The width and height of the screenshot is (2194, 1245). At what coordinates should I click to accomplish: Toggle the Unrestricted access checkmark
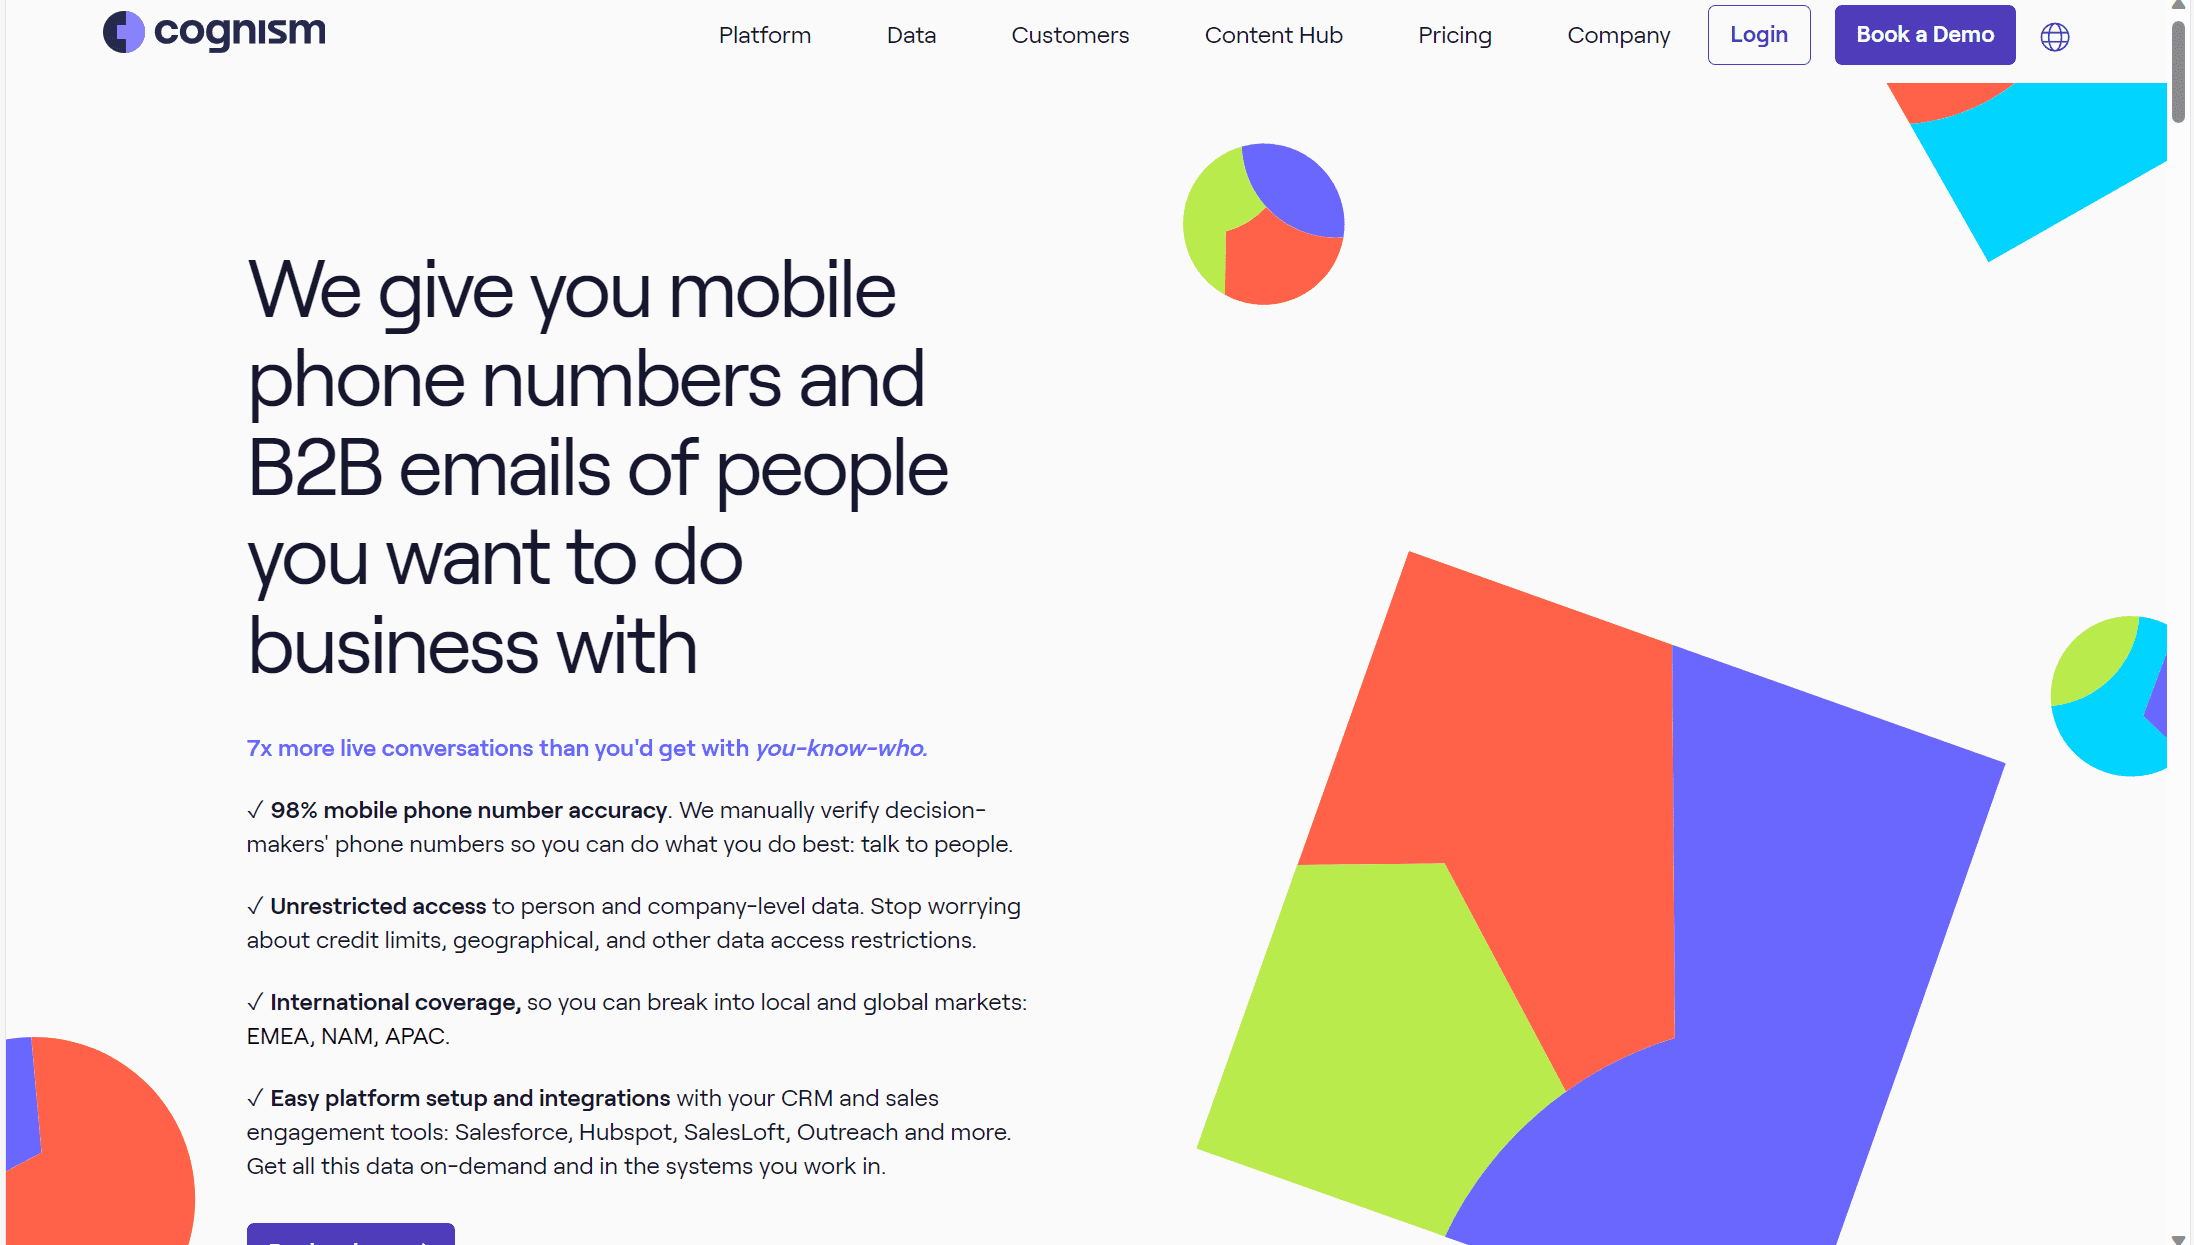(x=253, y=904)
